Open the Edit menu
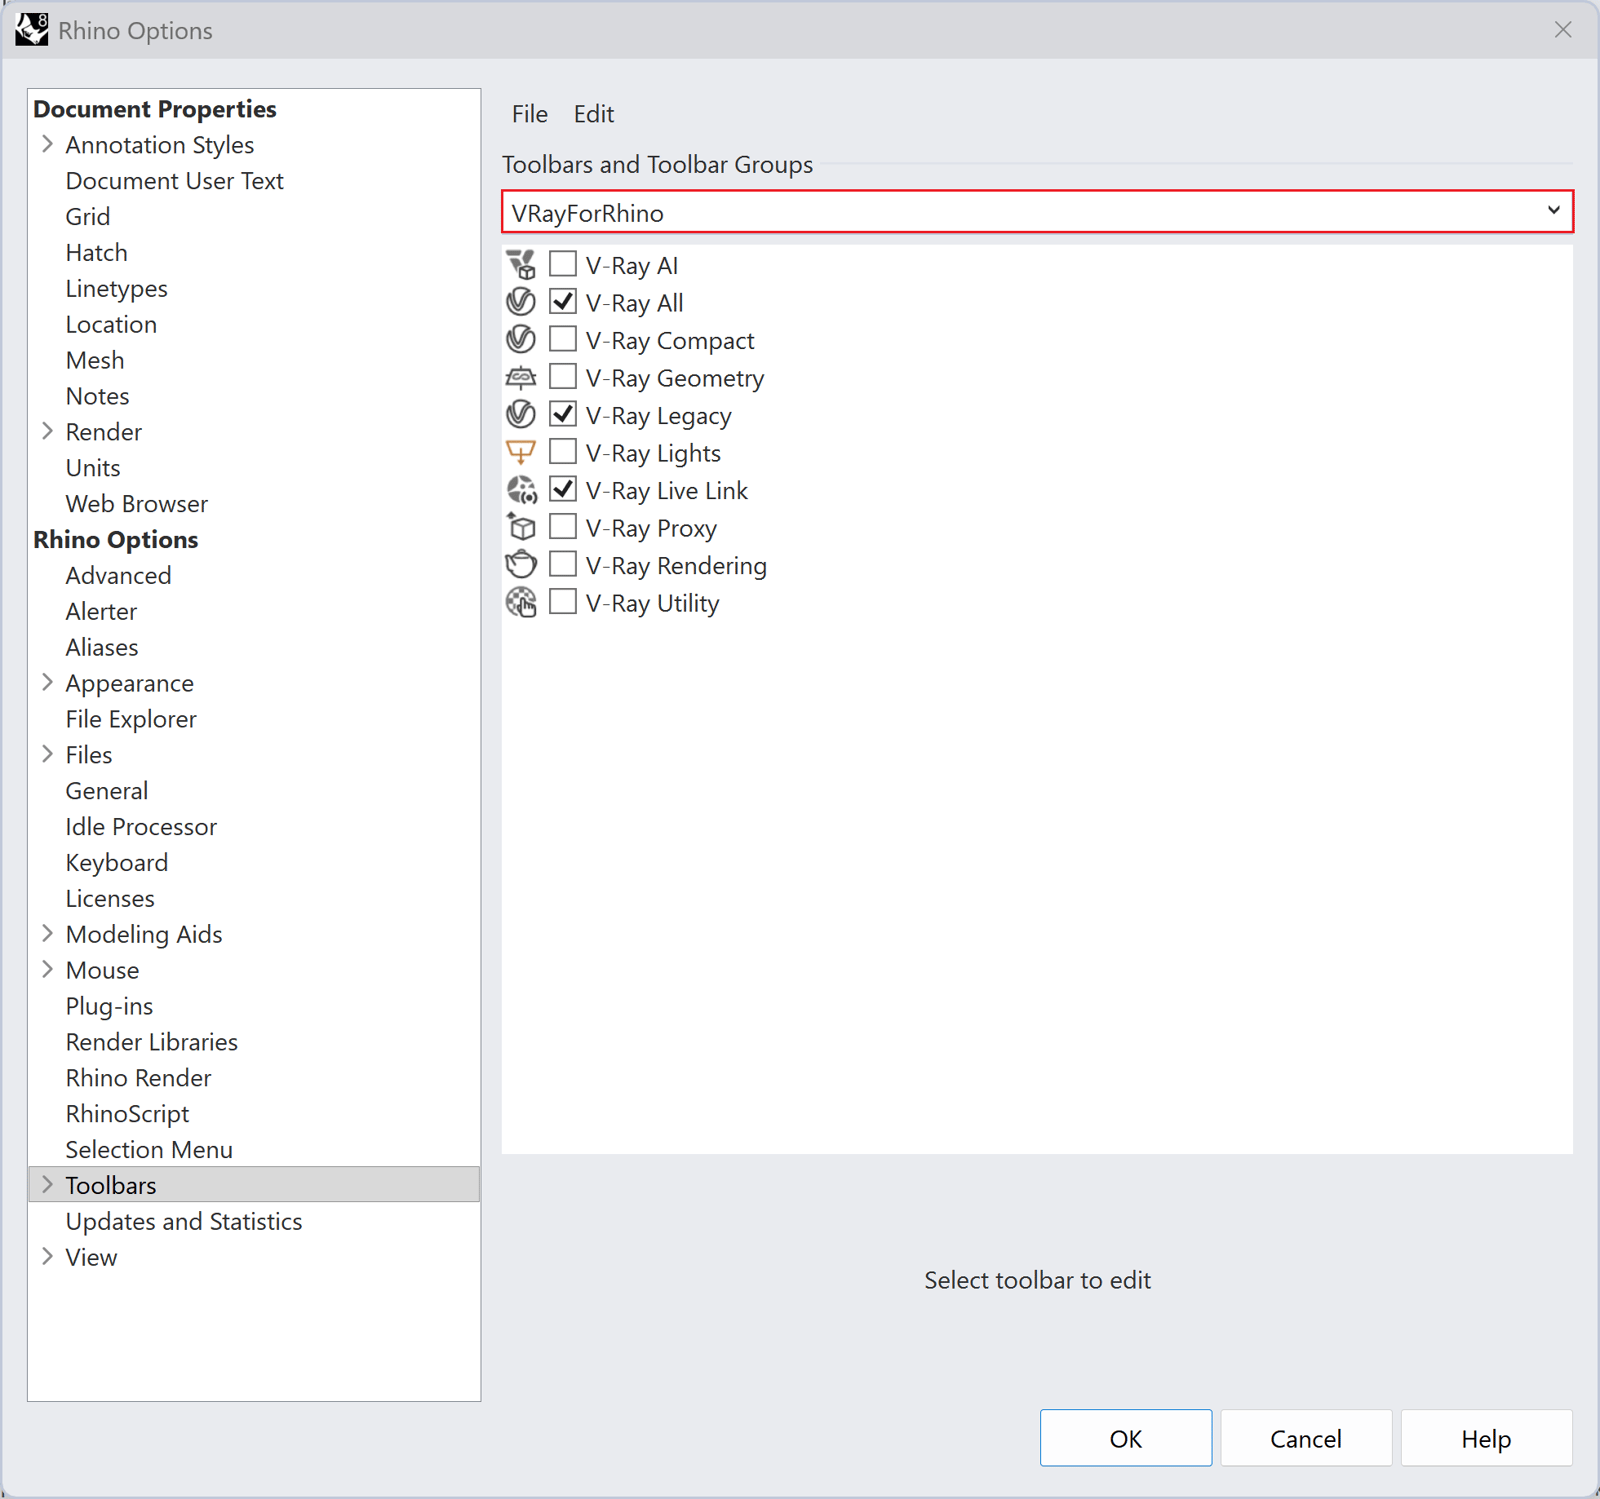The image size is (1600, 1499). (x=594, y=114)
